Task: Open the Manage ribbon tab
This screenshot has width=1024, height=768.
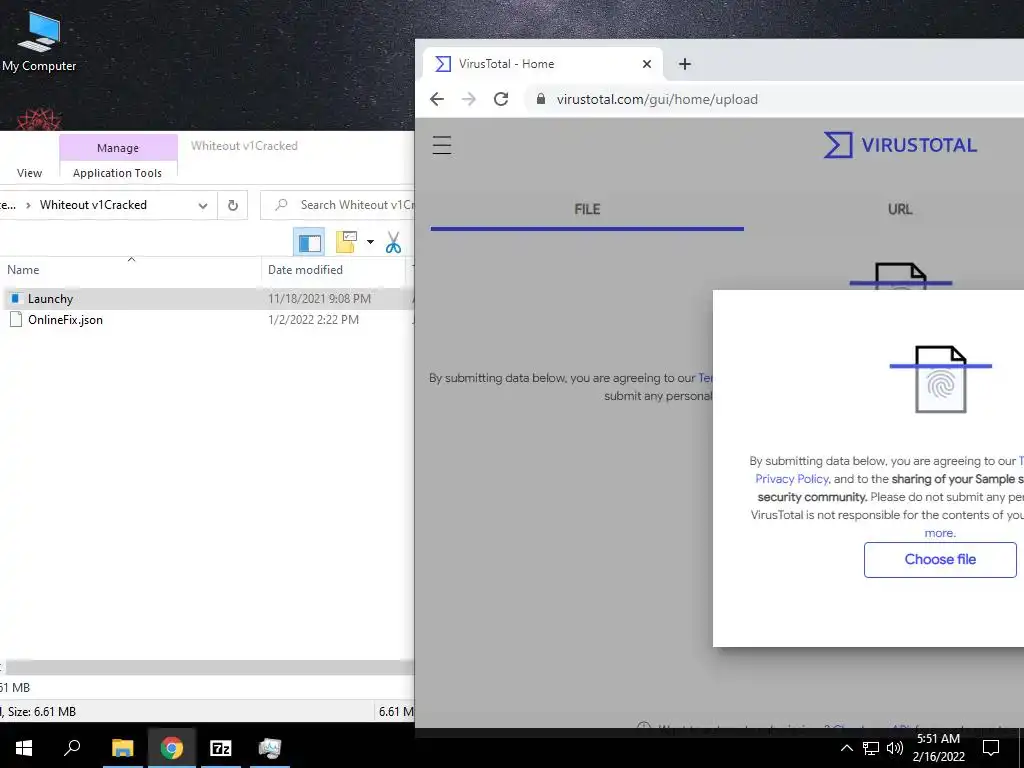Action: [118, 148]
